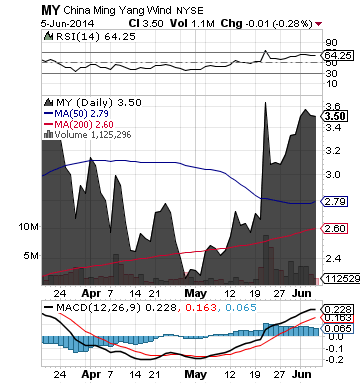Click the bar-chart icon beside Volume legend
The width and height of the screenshot is (360, 384).
point(48,135)
